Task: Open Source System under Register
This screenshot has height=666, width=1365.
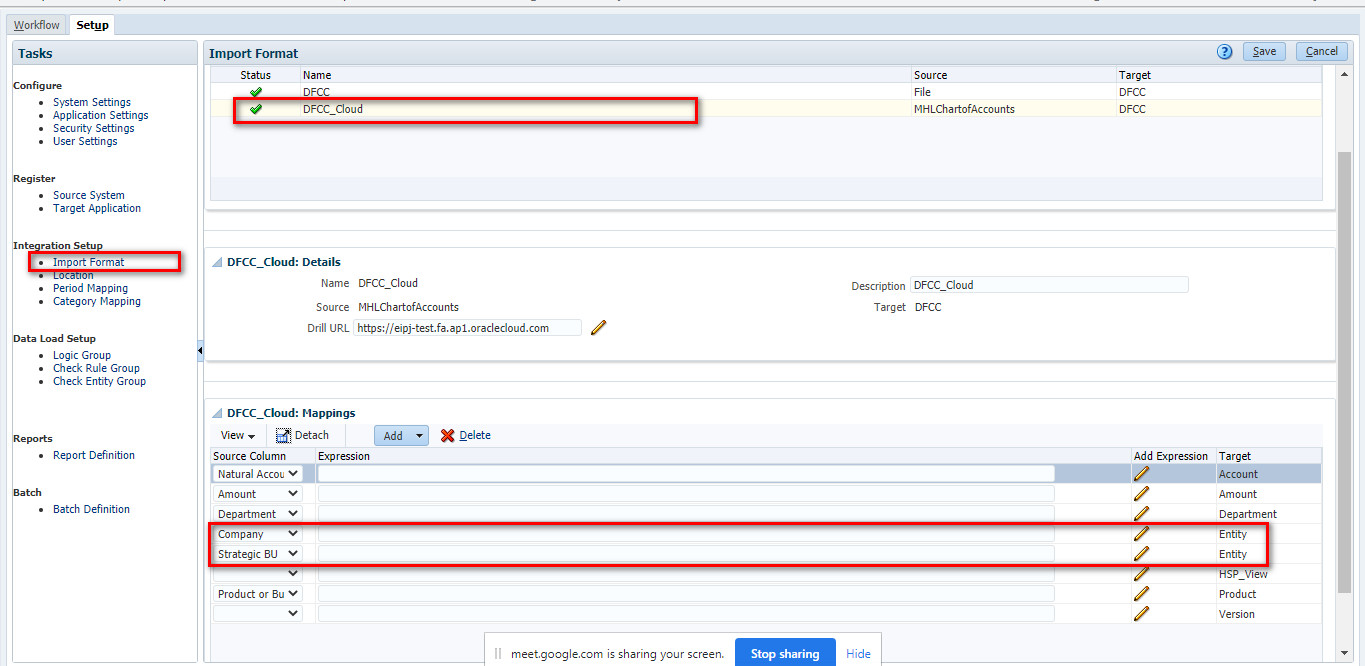Action: tap(89, 195)
